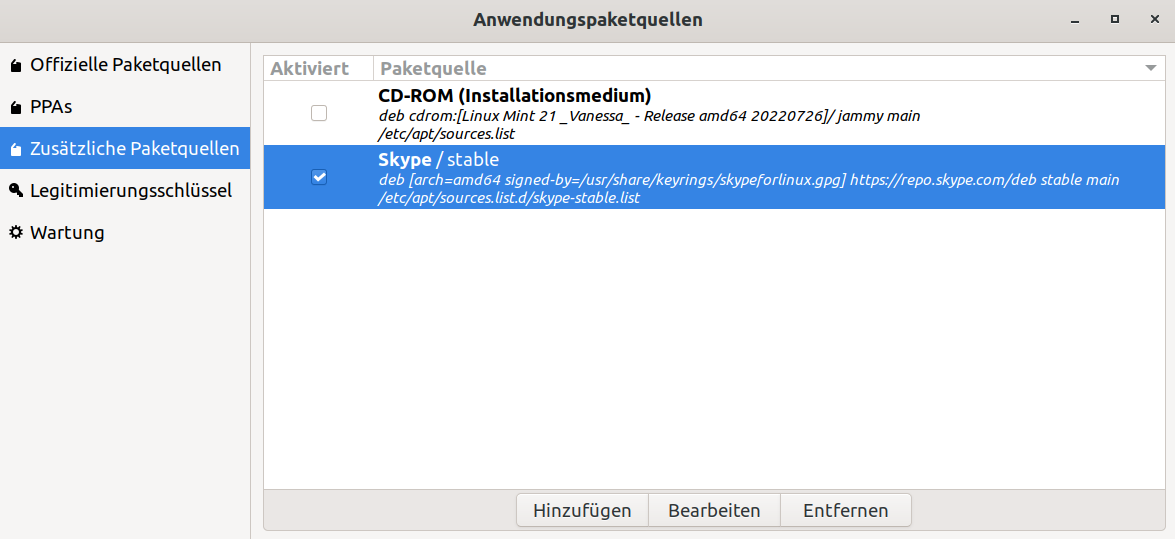The width and height of the screenshot is (1175, 539).
Task: Click the Paketquelle column header label
Action: click(x=433, y=69)
